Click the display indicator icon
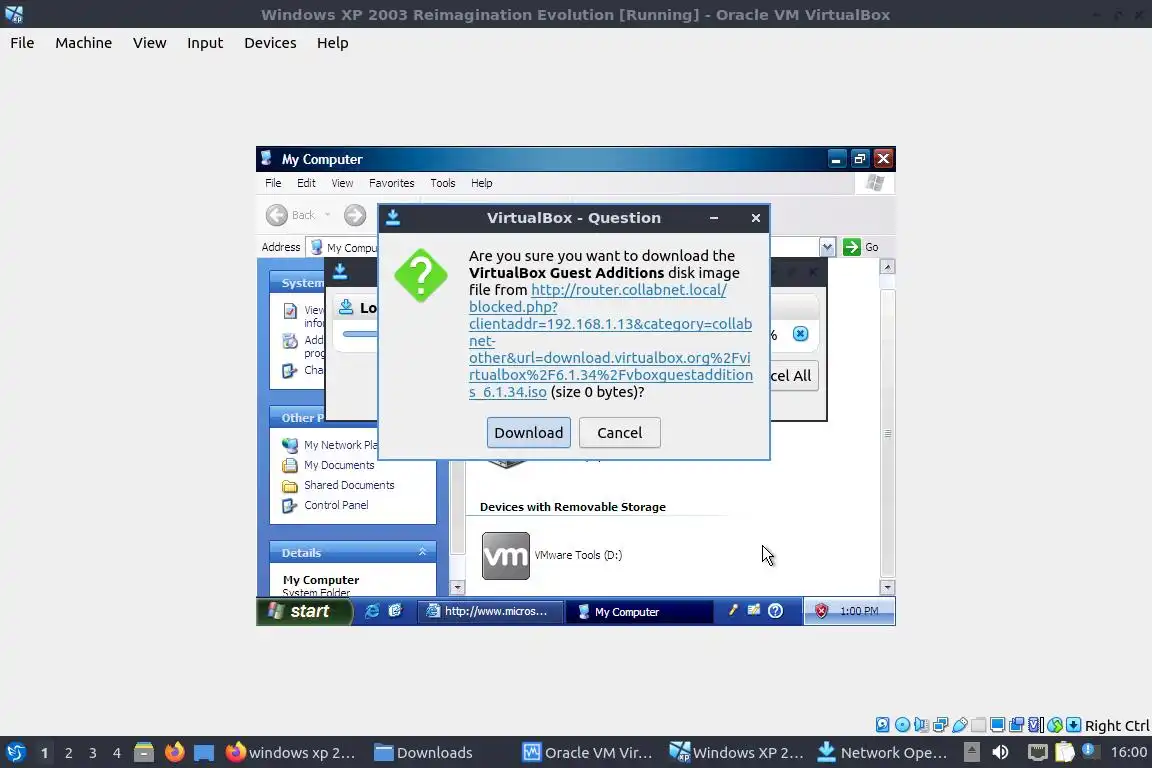 point(998,725)
